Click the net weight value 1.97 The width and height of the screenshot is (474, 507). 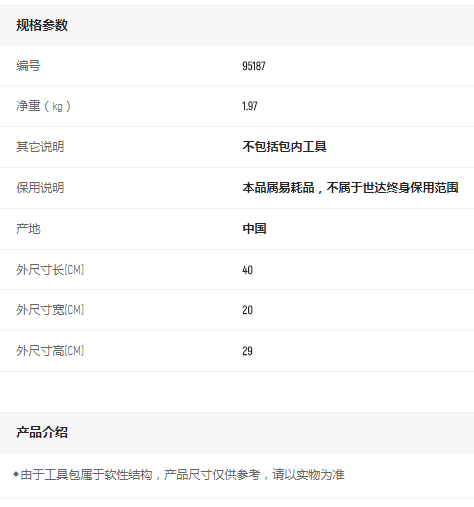(x=250, y=106)
